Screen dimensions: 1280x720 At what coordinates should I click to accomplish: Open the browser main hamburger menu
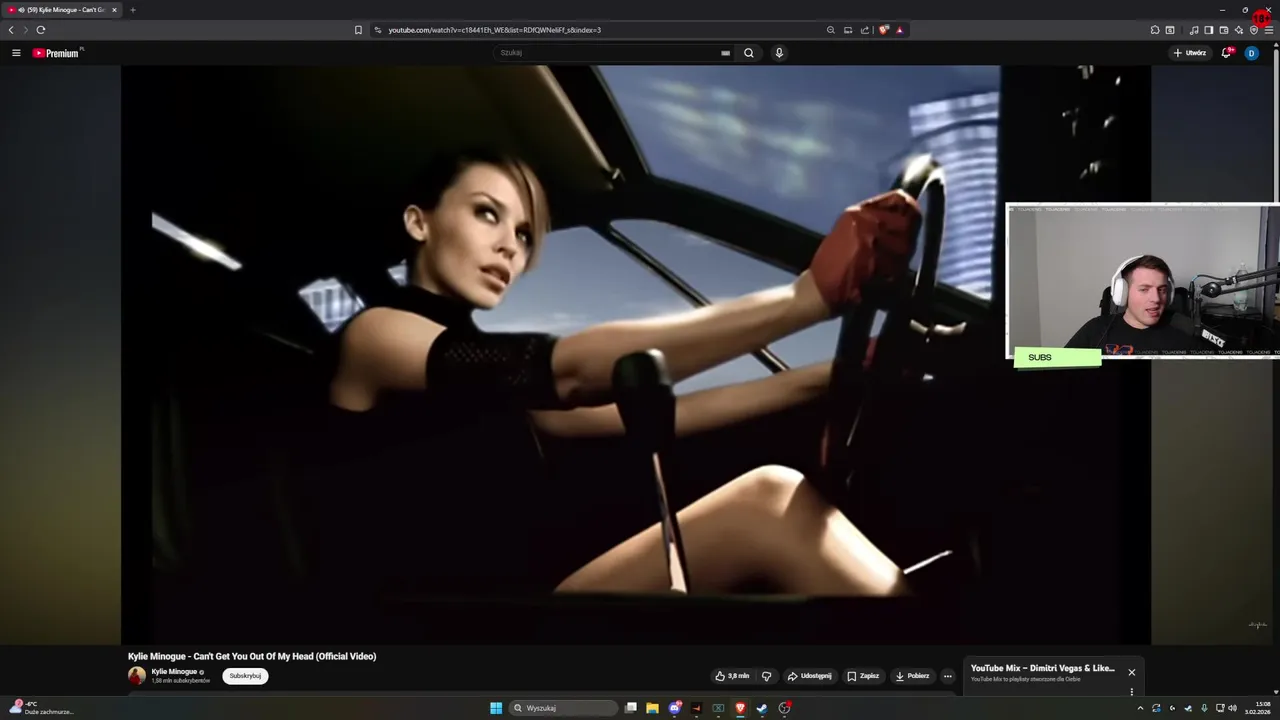tap(1269, 30)
